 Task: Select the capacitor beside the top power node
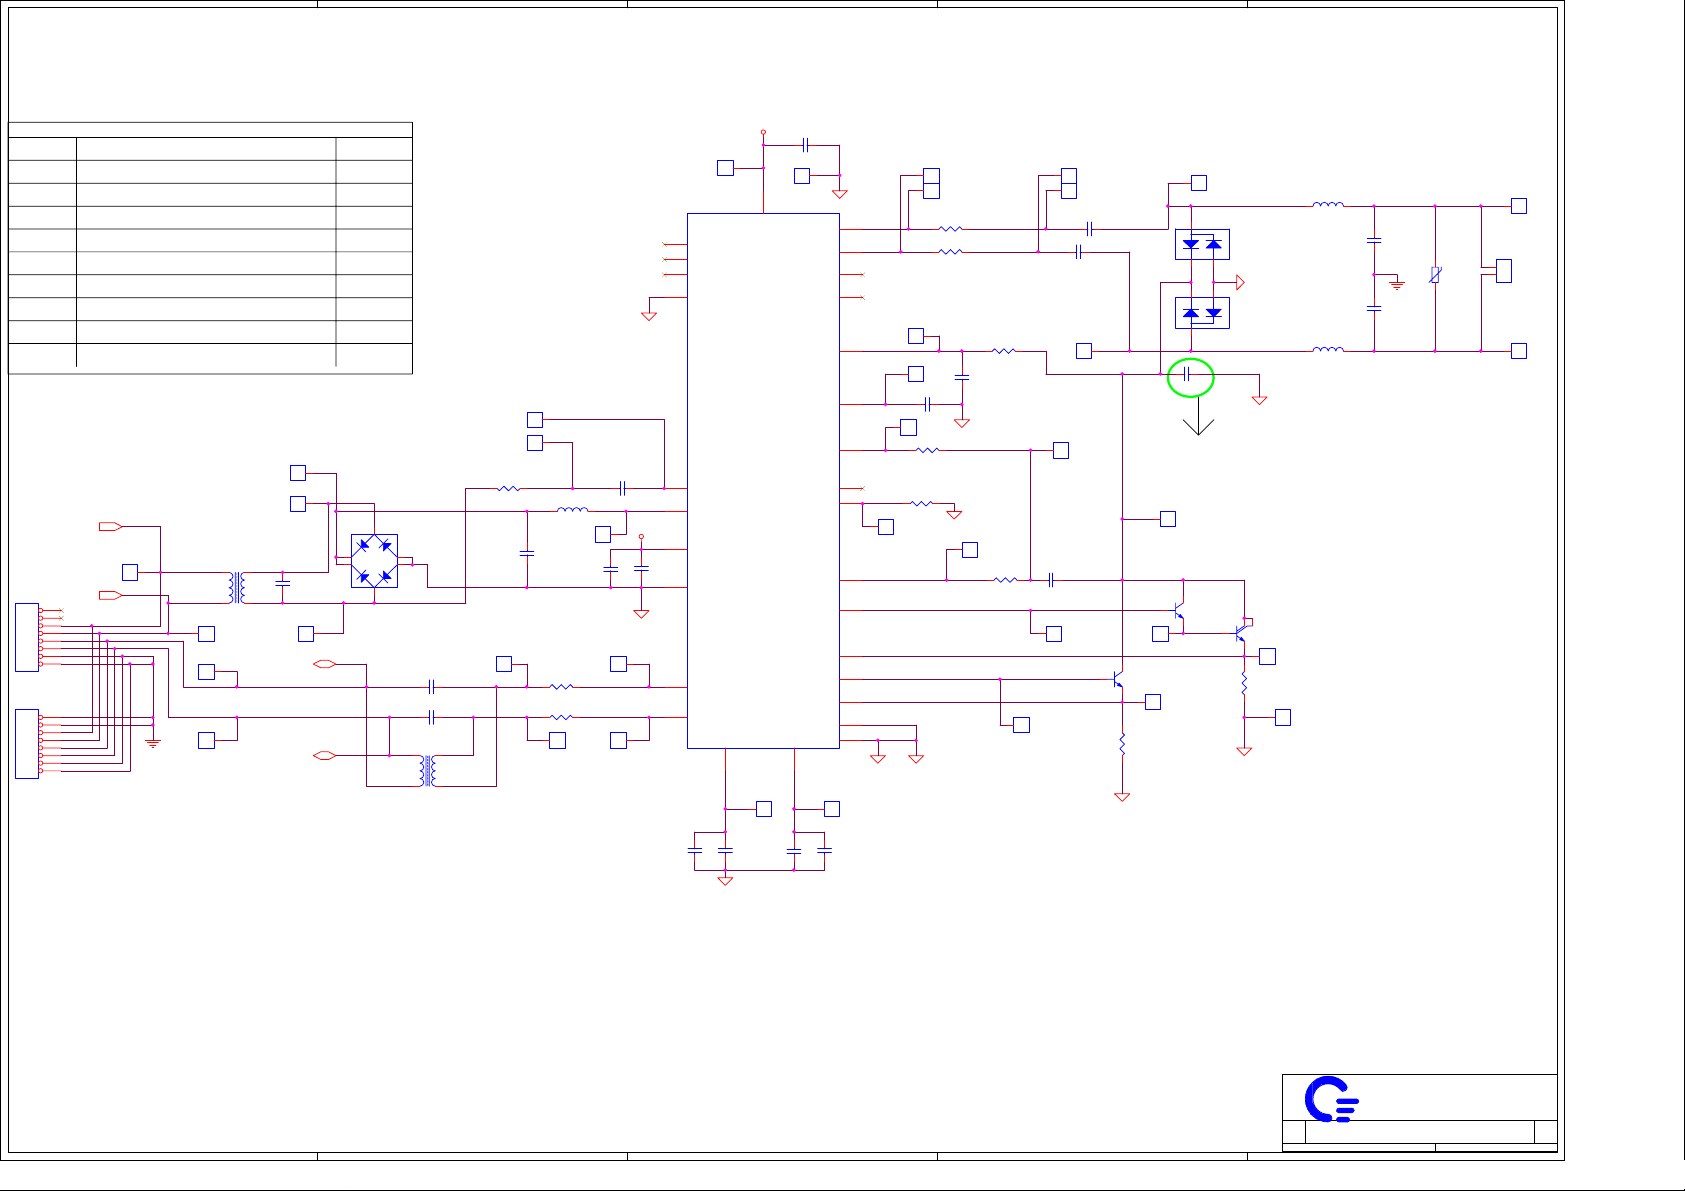click(804, 145)
